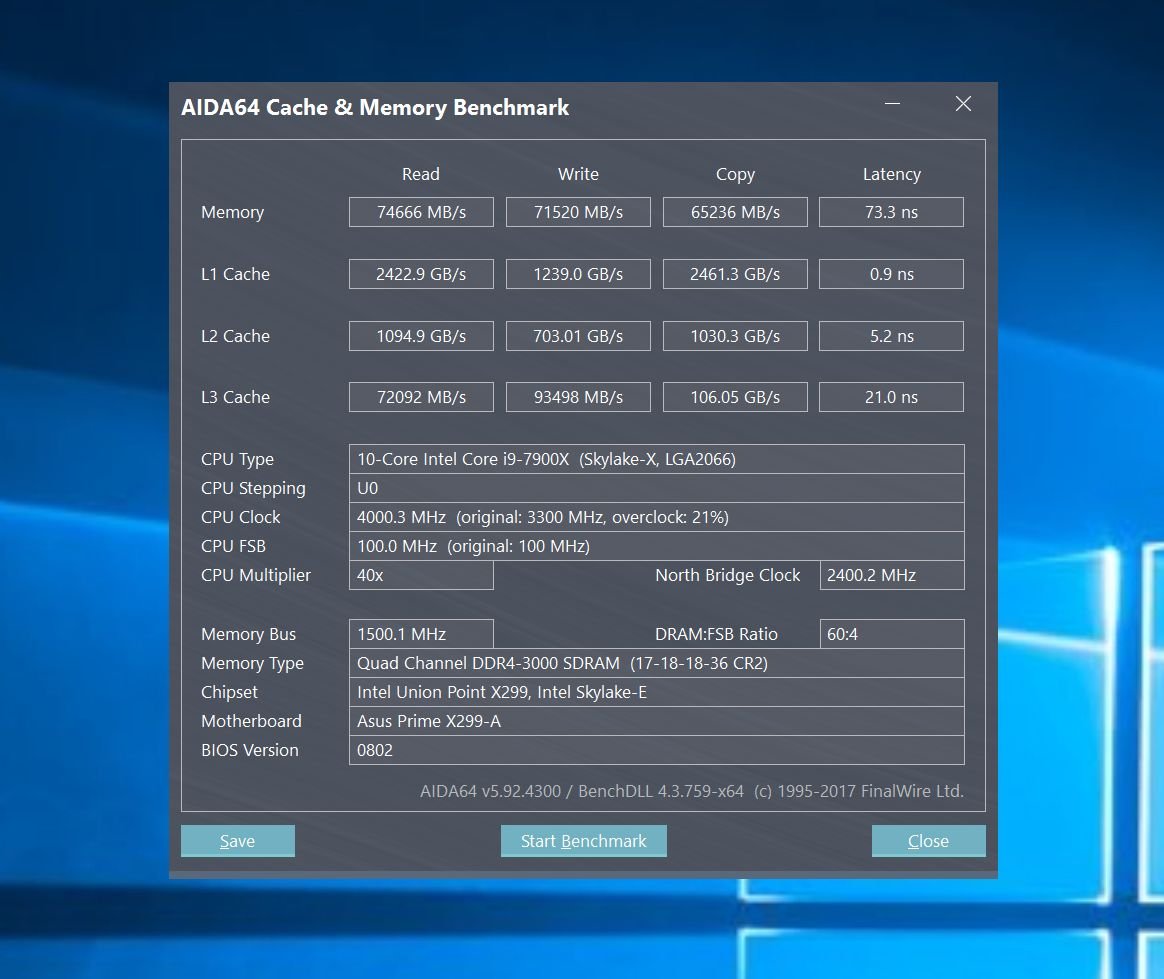Click the Motherboard Asus Prime X299-A field
The width and height of the screenshot is (1164, 979).
coord(657,721)
